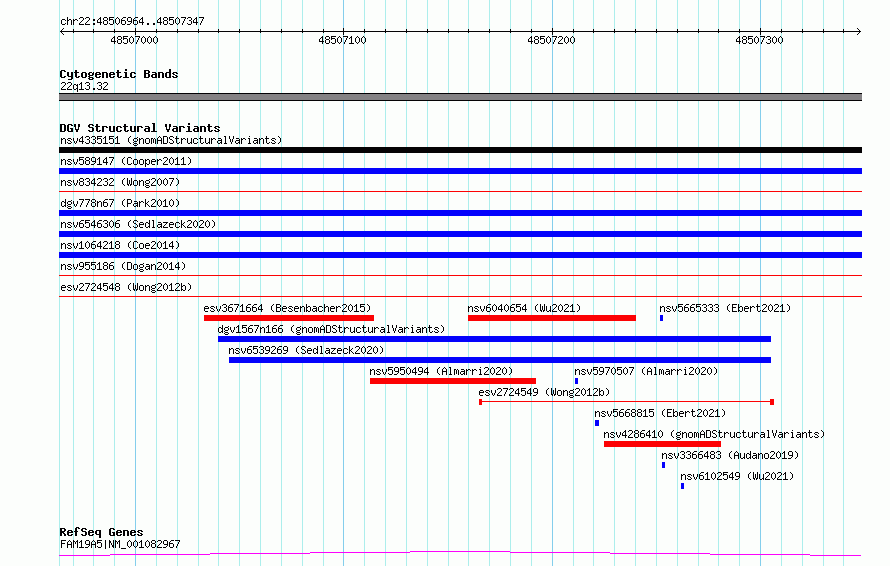Click esv3671664 (Besenbacher2015) label

tap(287, 308)
